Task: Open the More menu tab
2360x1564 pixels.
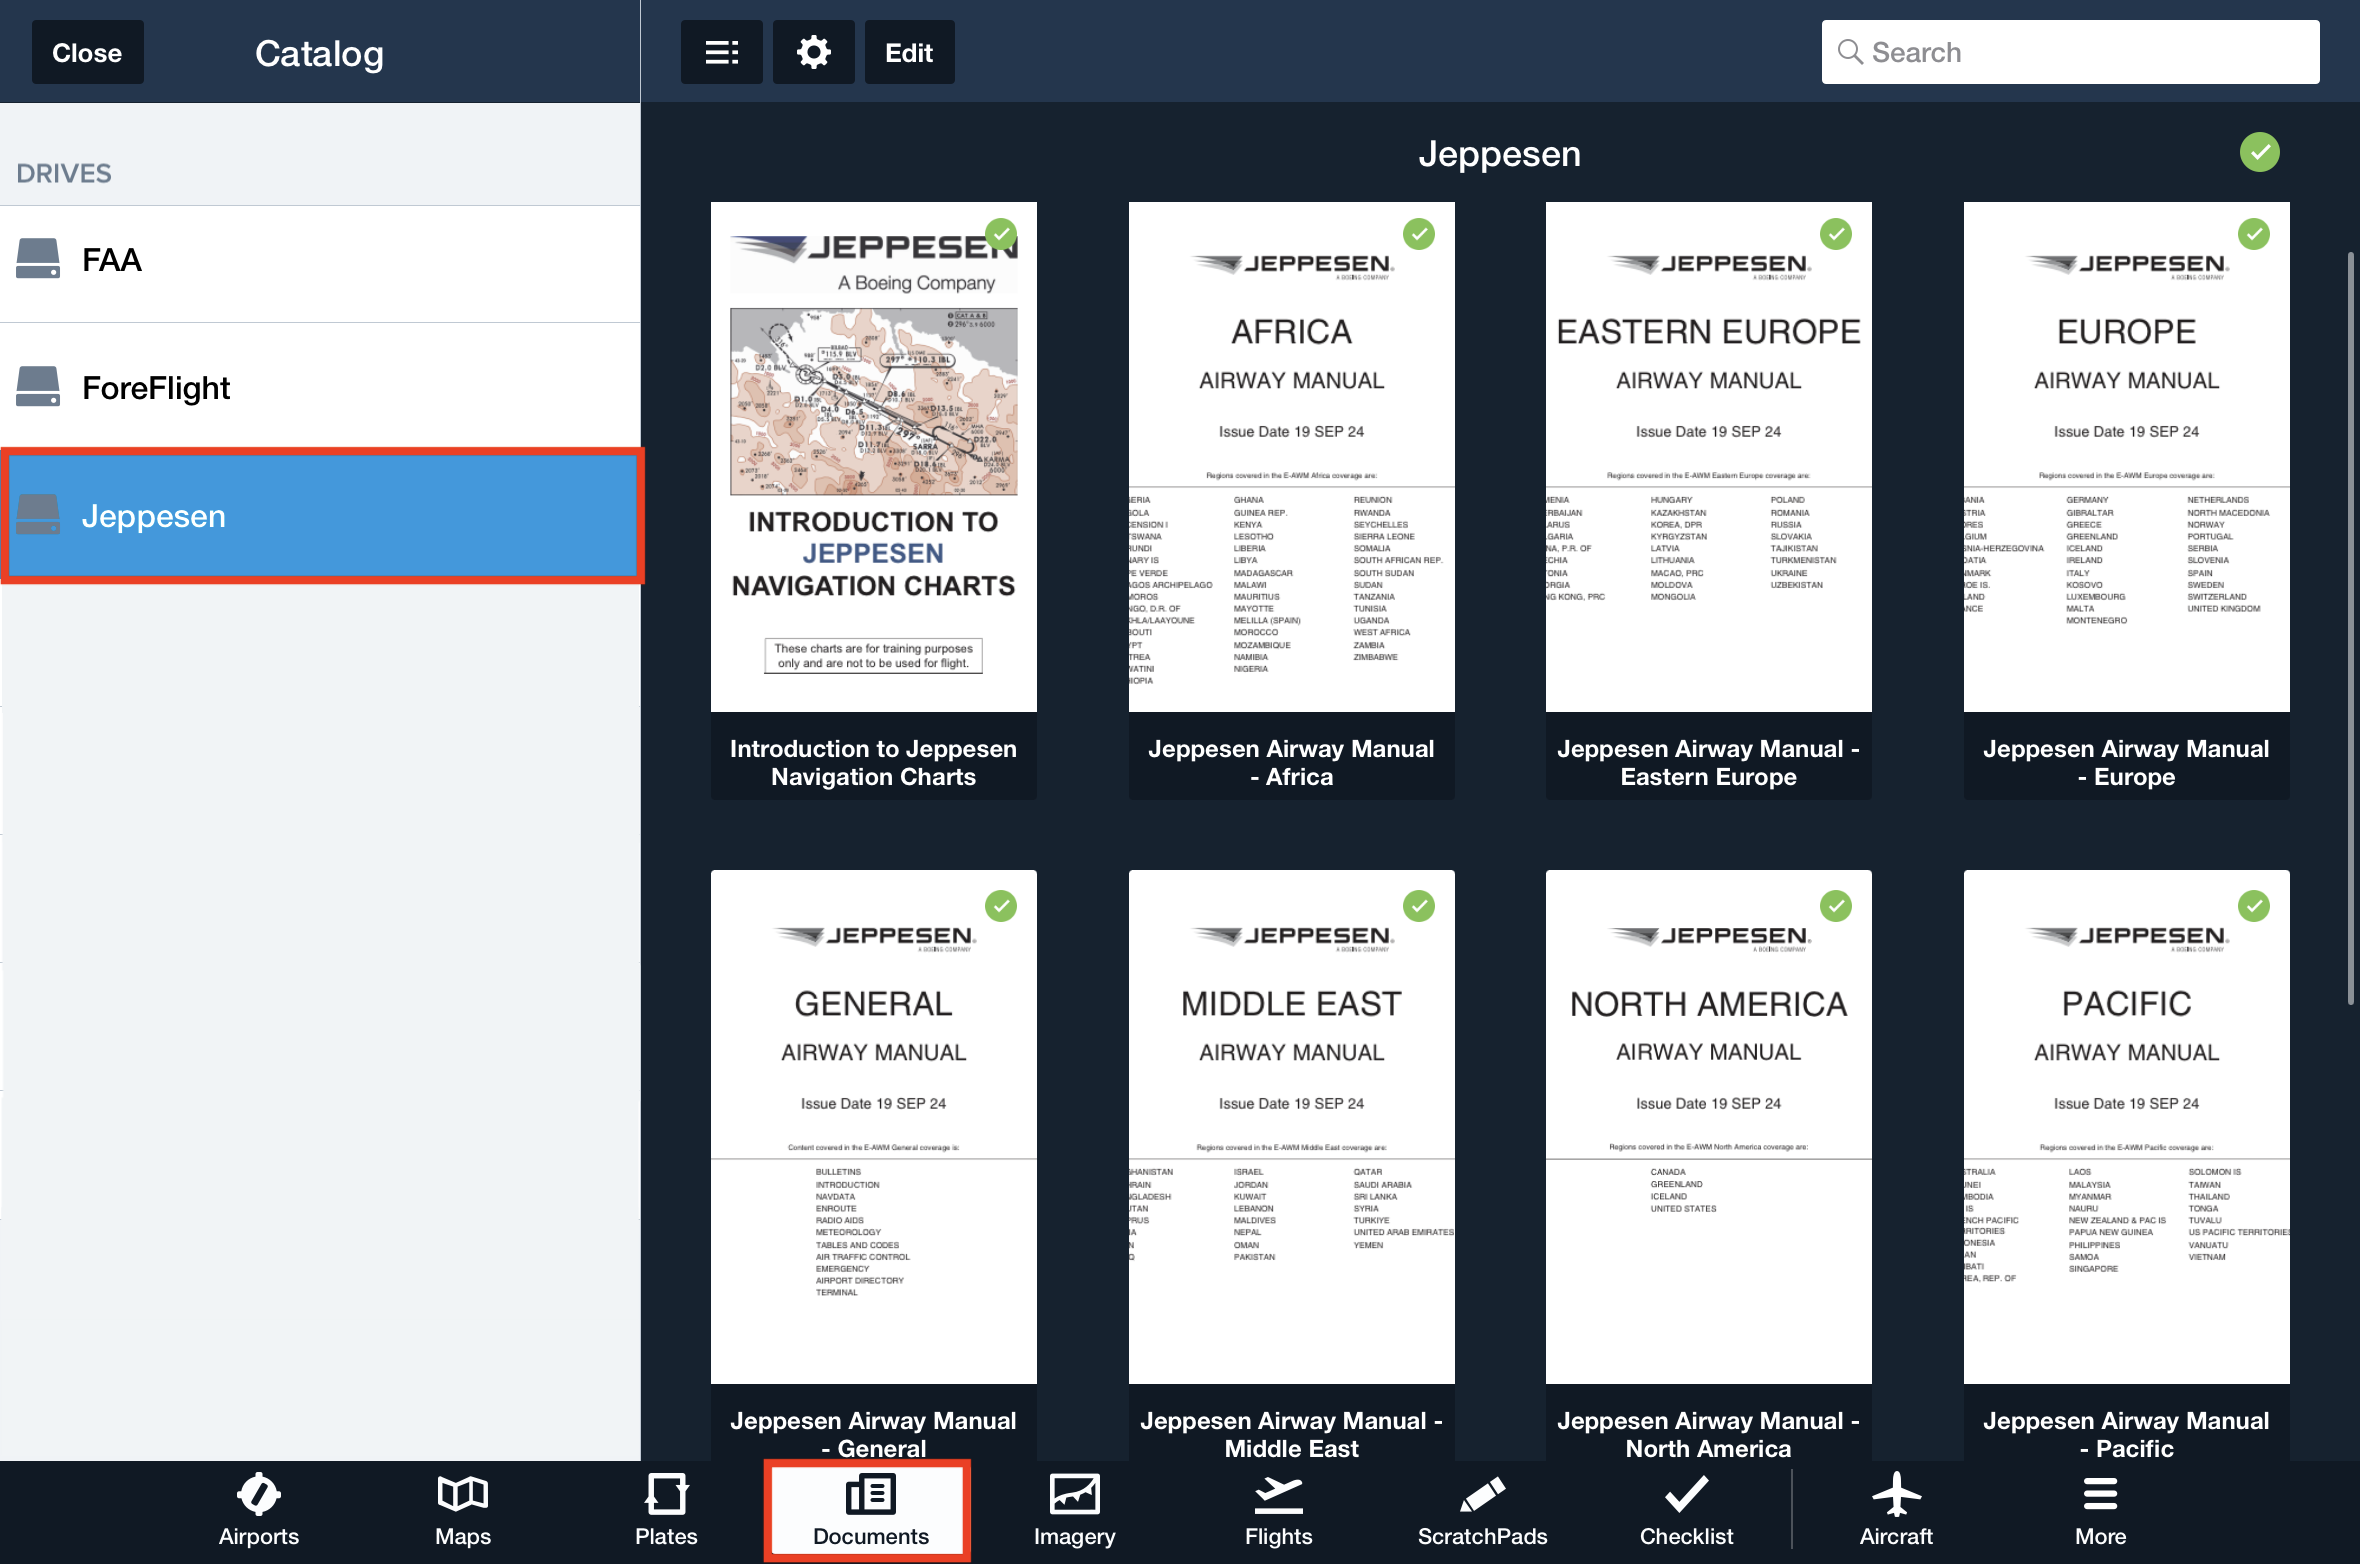Action: [2100, 1511]
